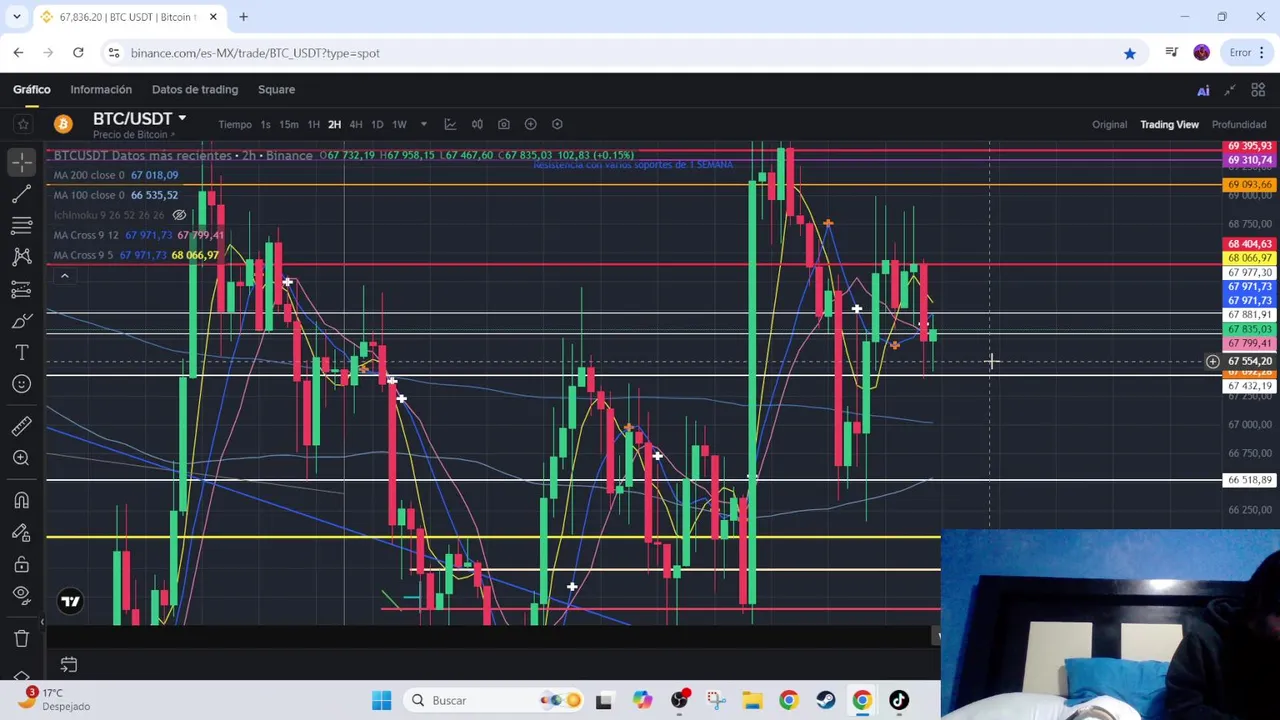Reload the Binance page
The width and height of the screenshot is (1280, 720).
coord(78,53)
